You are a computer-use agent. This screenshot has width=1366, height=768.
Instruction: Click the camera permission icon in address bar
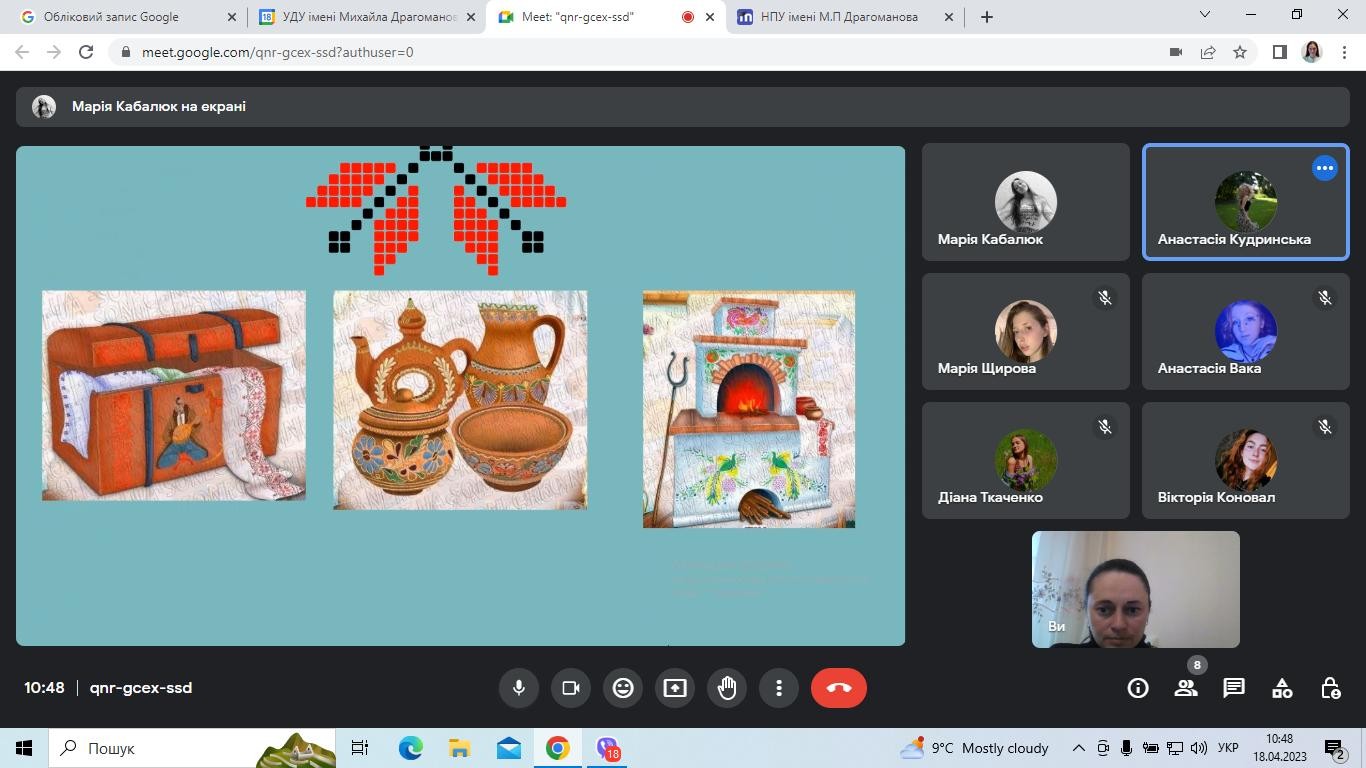(1176, 52)
